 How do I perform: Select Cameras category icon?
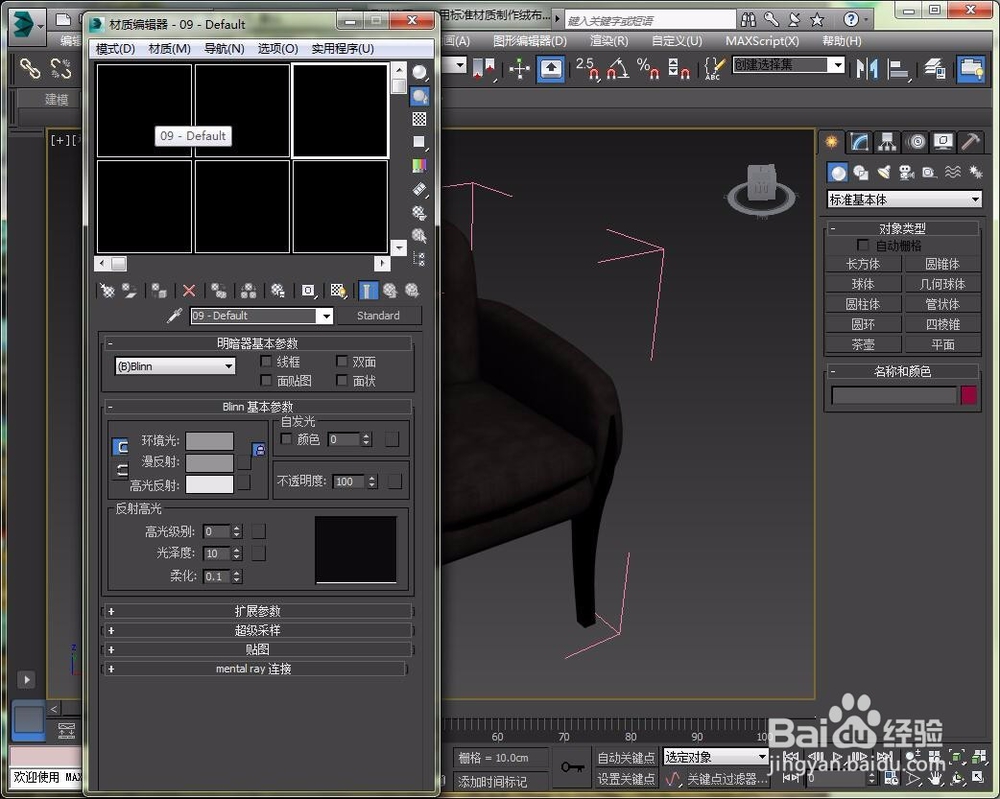(x=906, y=173)
